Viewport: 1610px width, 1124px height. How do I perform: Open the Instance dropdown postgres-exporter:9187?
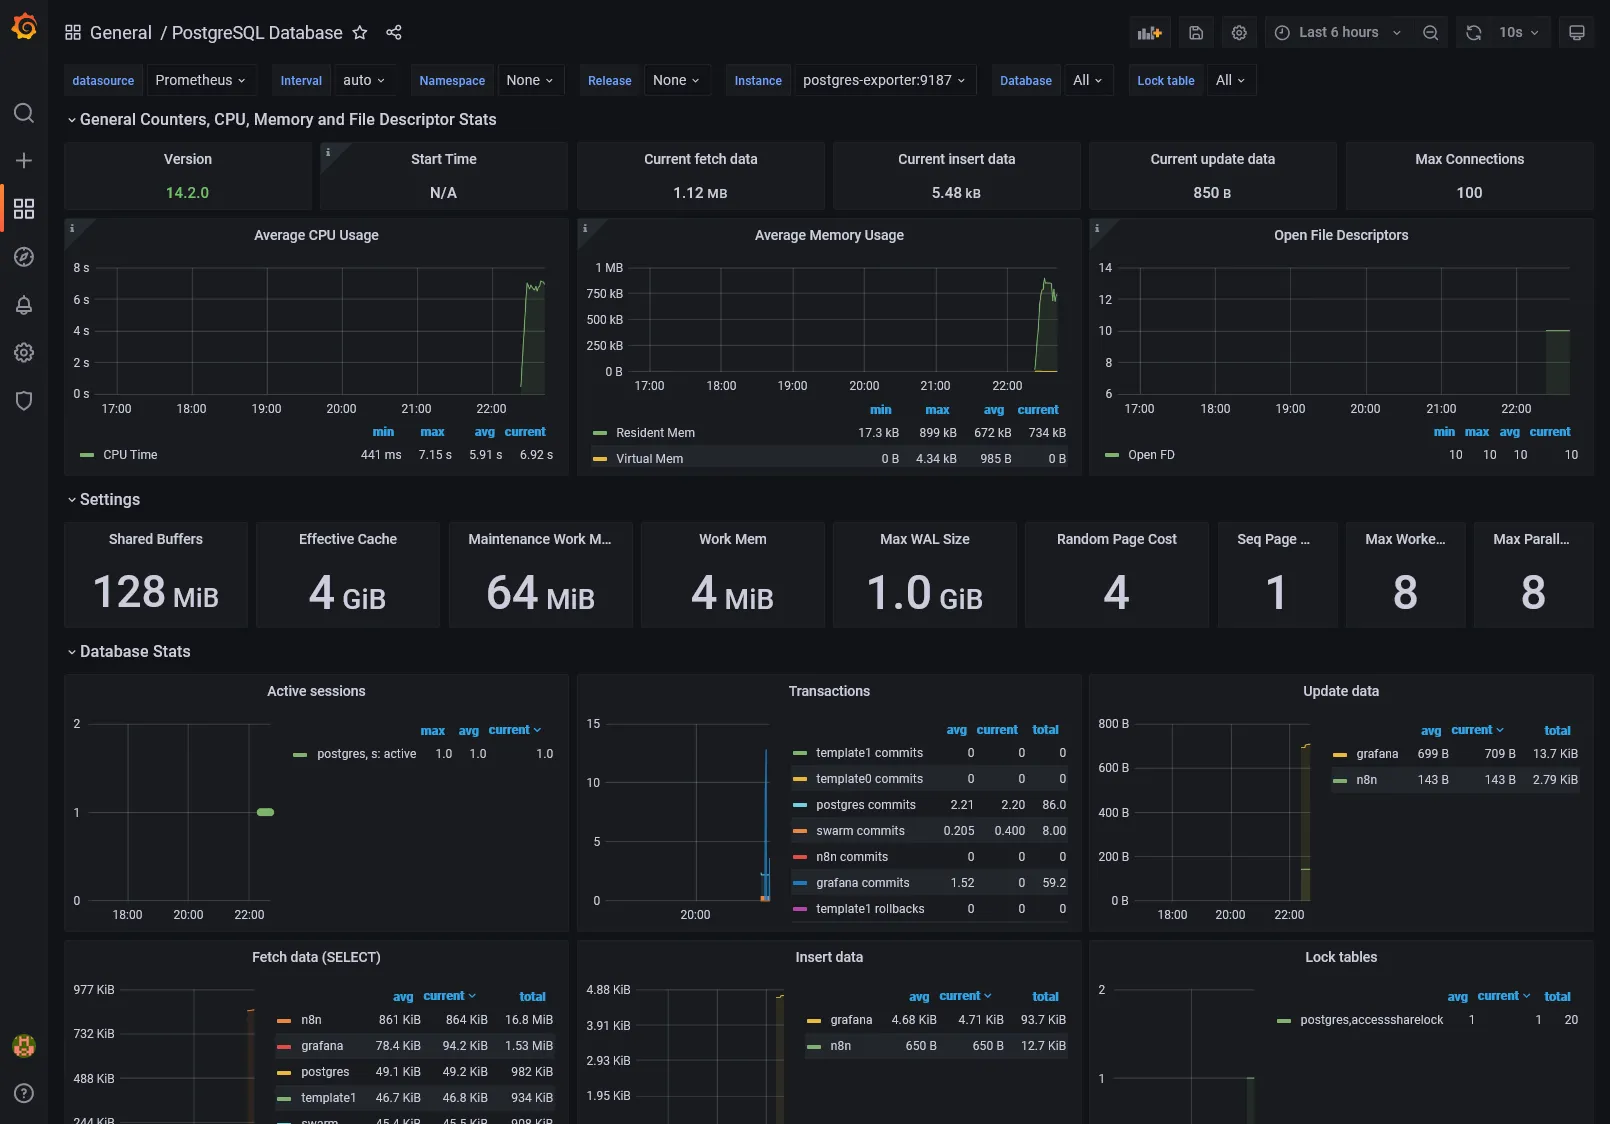(x=884, y=80)
